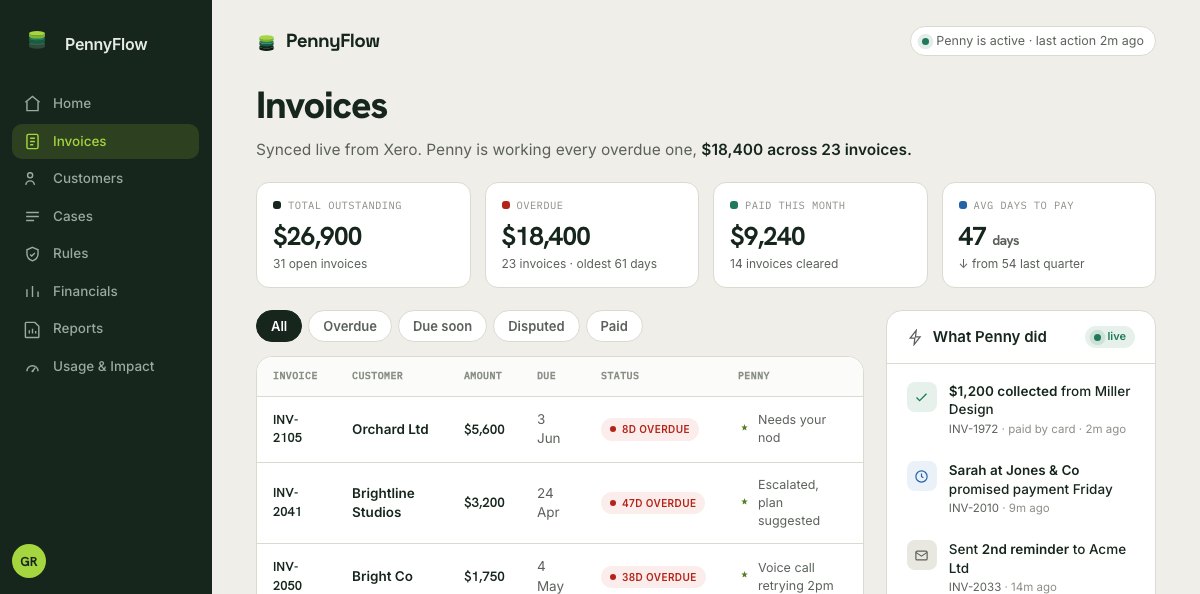
Task: Open invoice INV-2105
Action: 286,429
